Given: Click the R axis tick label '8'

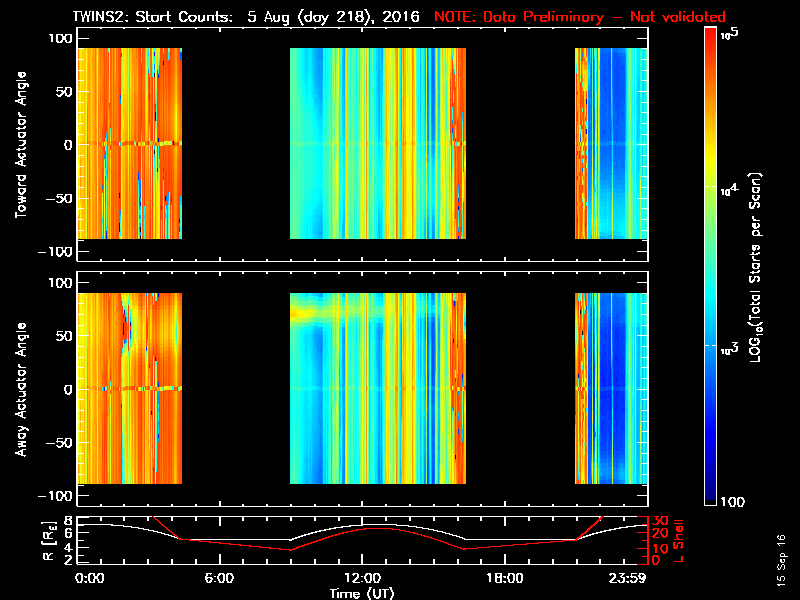Looking at the screenshot, I should (x=67, y=521).
